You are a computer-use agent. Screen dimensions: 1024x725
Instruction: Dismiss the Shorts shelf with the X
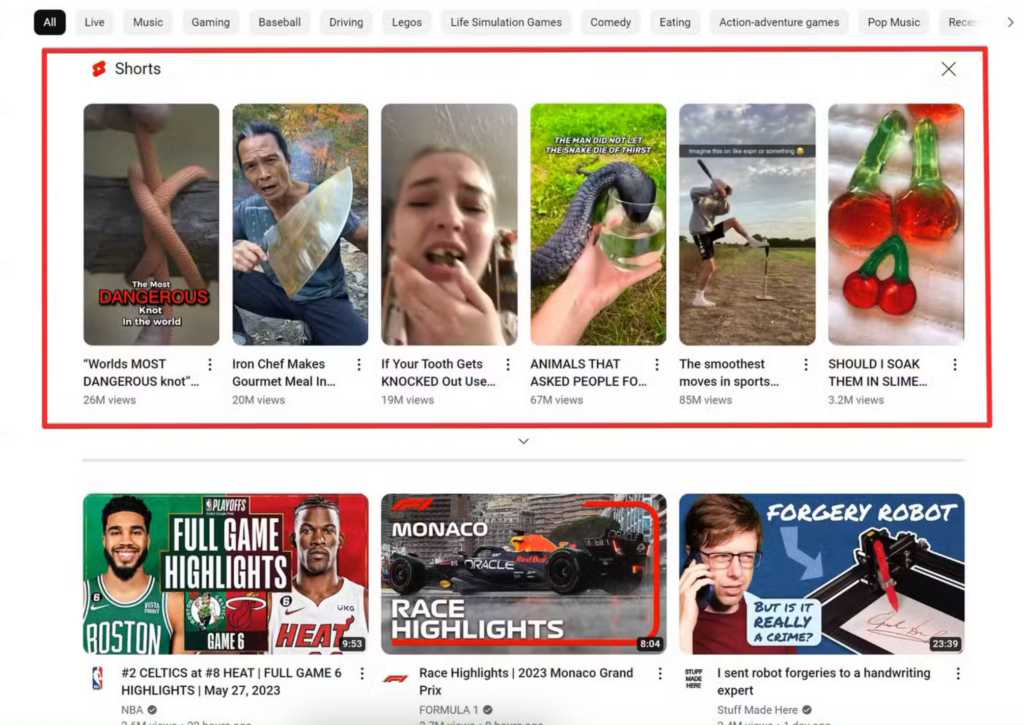click(x=948, y=68)
